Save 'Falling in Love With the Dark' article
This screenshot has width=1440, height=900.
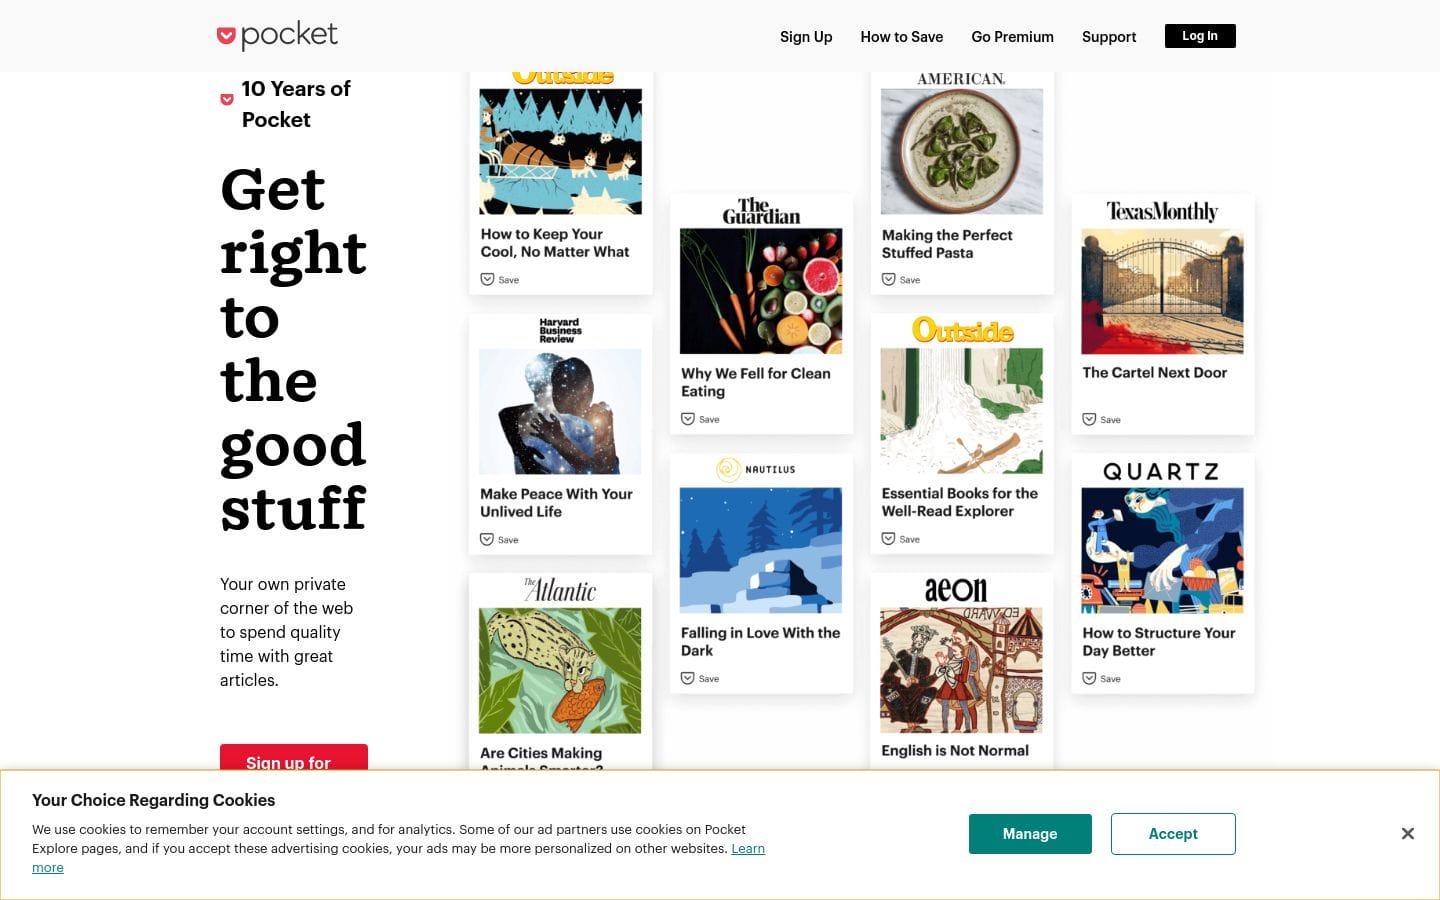(700, 679)
